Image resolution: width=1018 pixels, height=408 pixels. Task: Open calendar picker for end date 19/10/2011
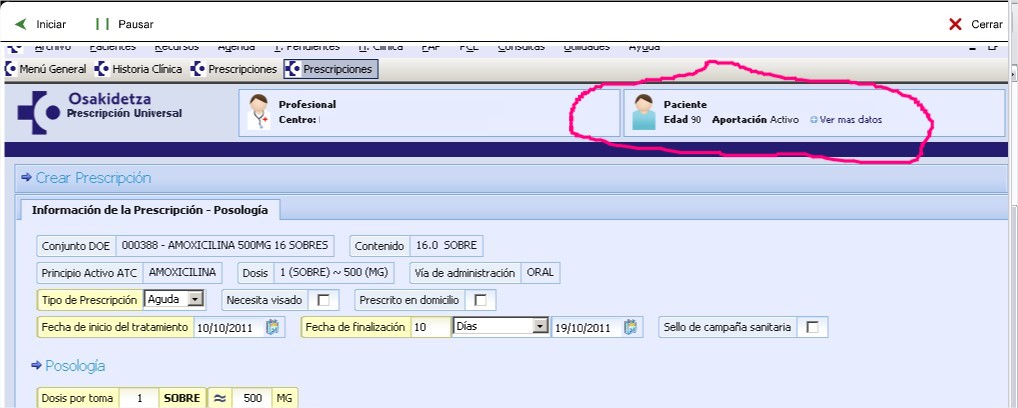(x=632, y=327)
